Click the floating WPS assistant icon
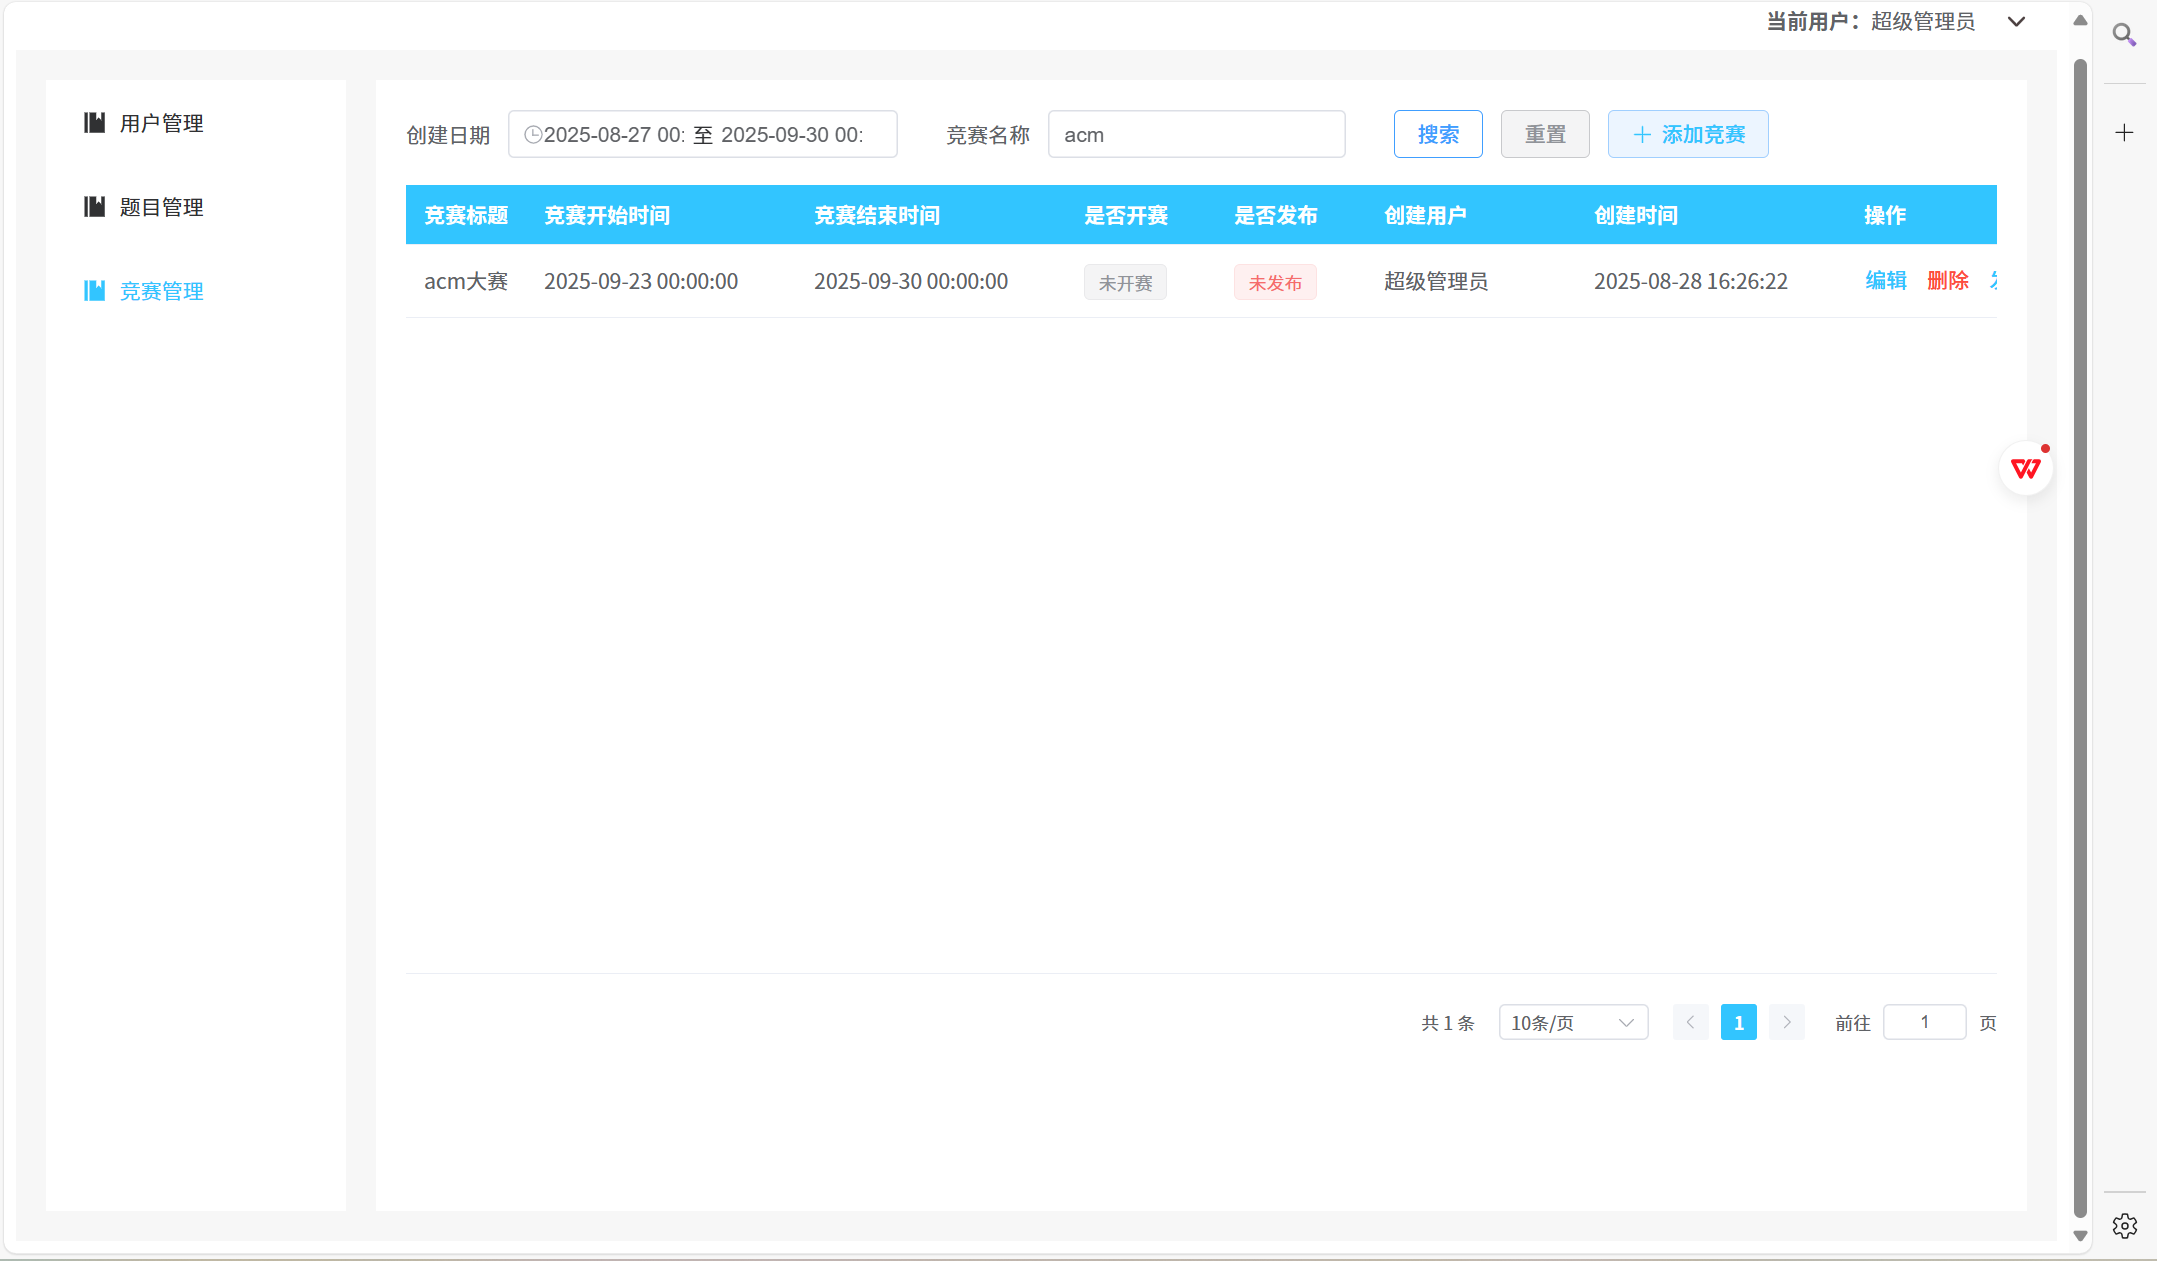This screenshot has height=1261, width=2157. (x=2026, y=468)
